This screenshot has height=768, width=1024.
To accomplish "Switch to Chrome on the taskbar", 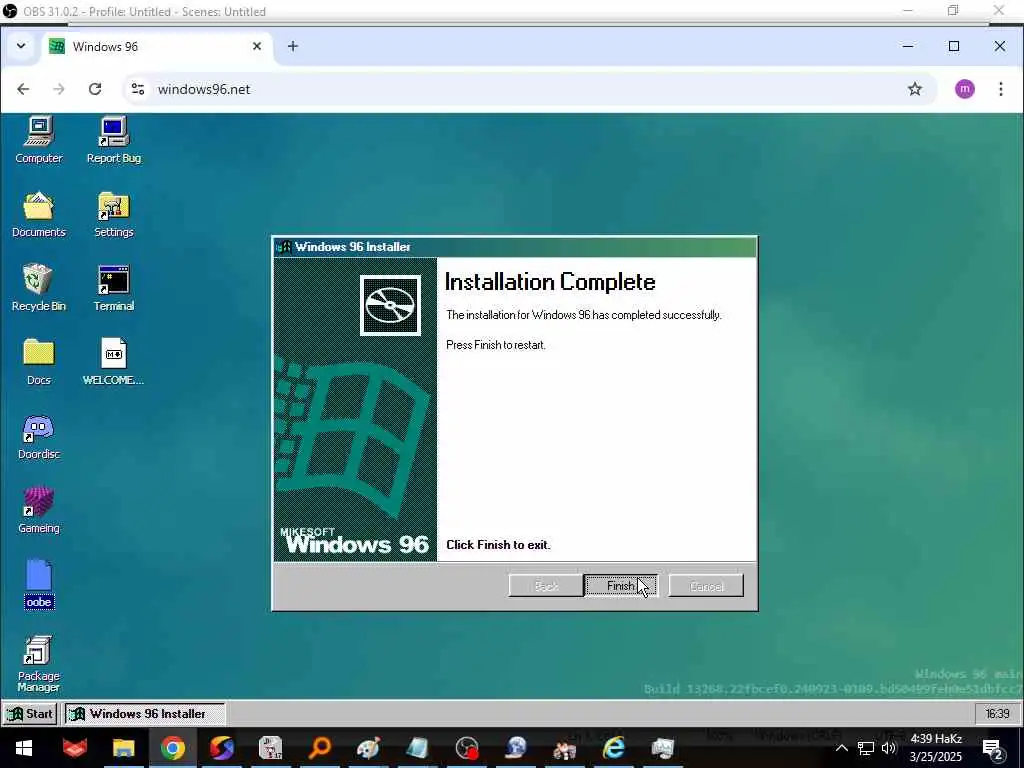I will [172, 748].
